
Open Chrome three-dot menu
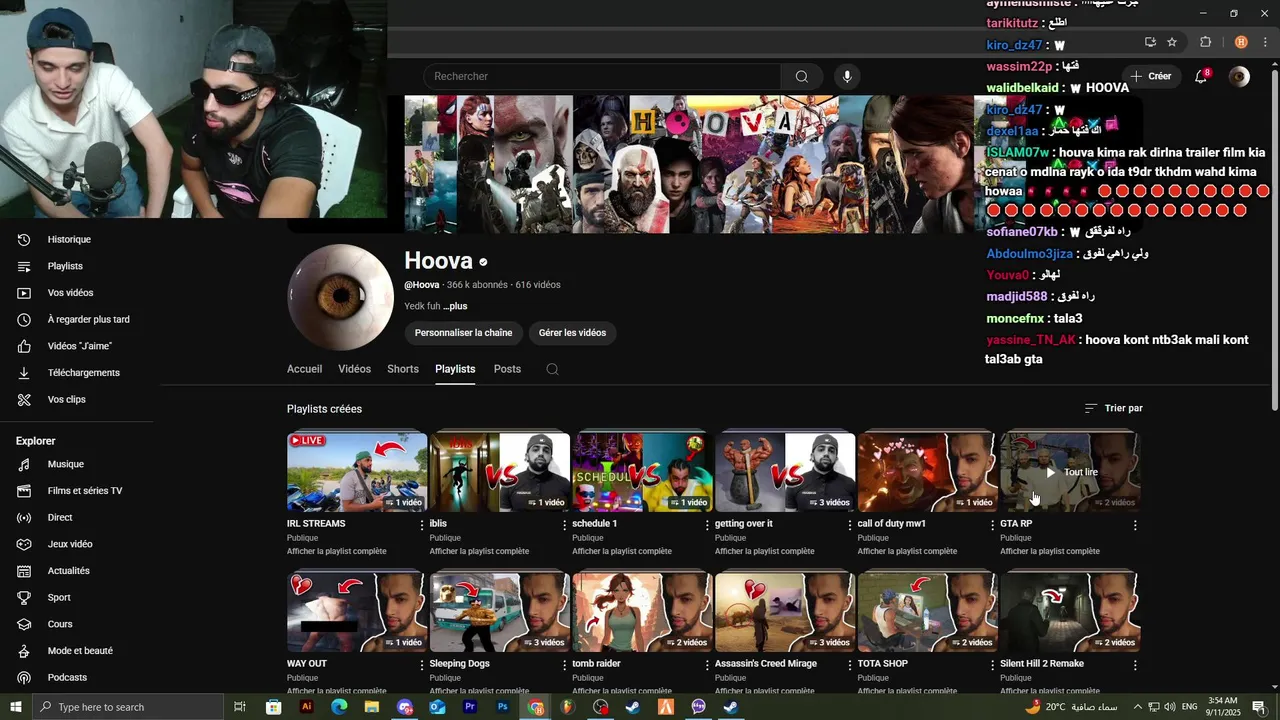(x=1264, y=42)
